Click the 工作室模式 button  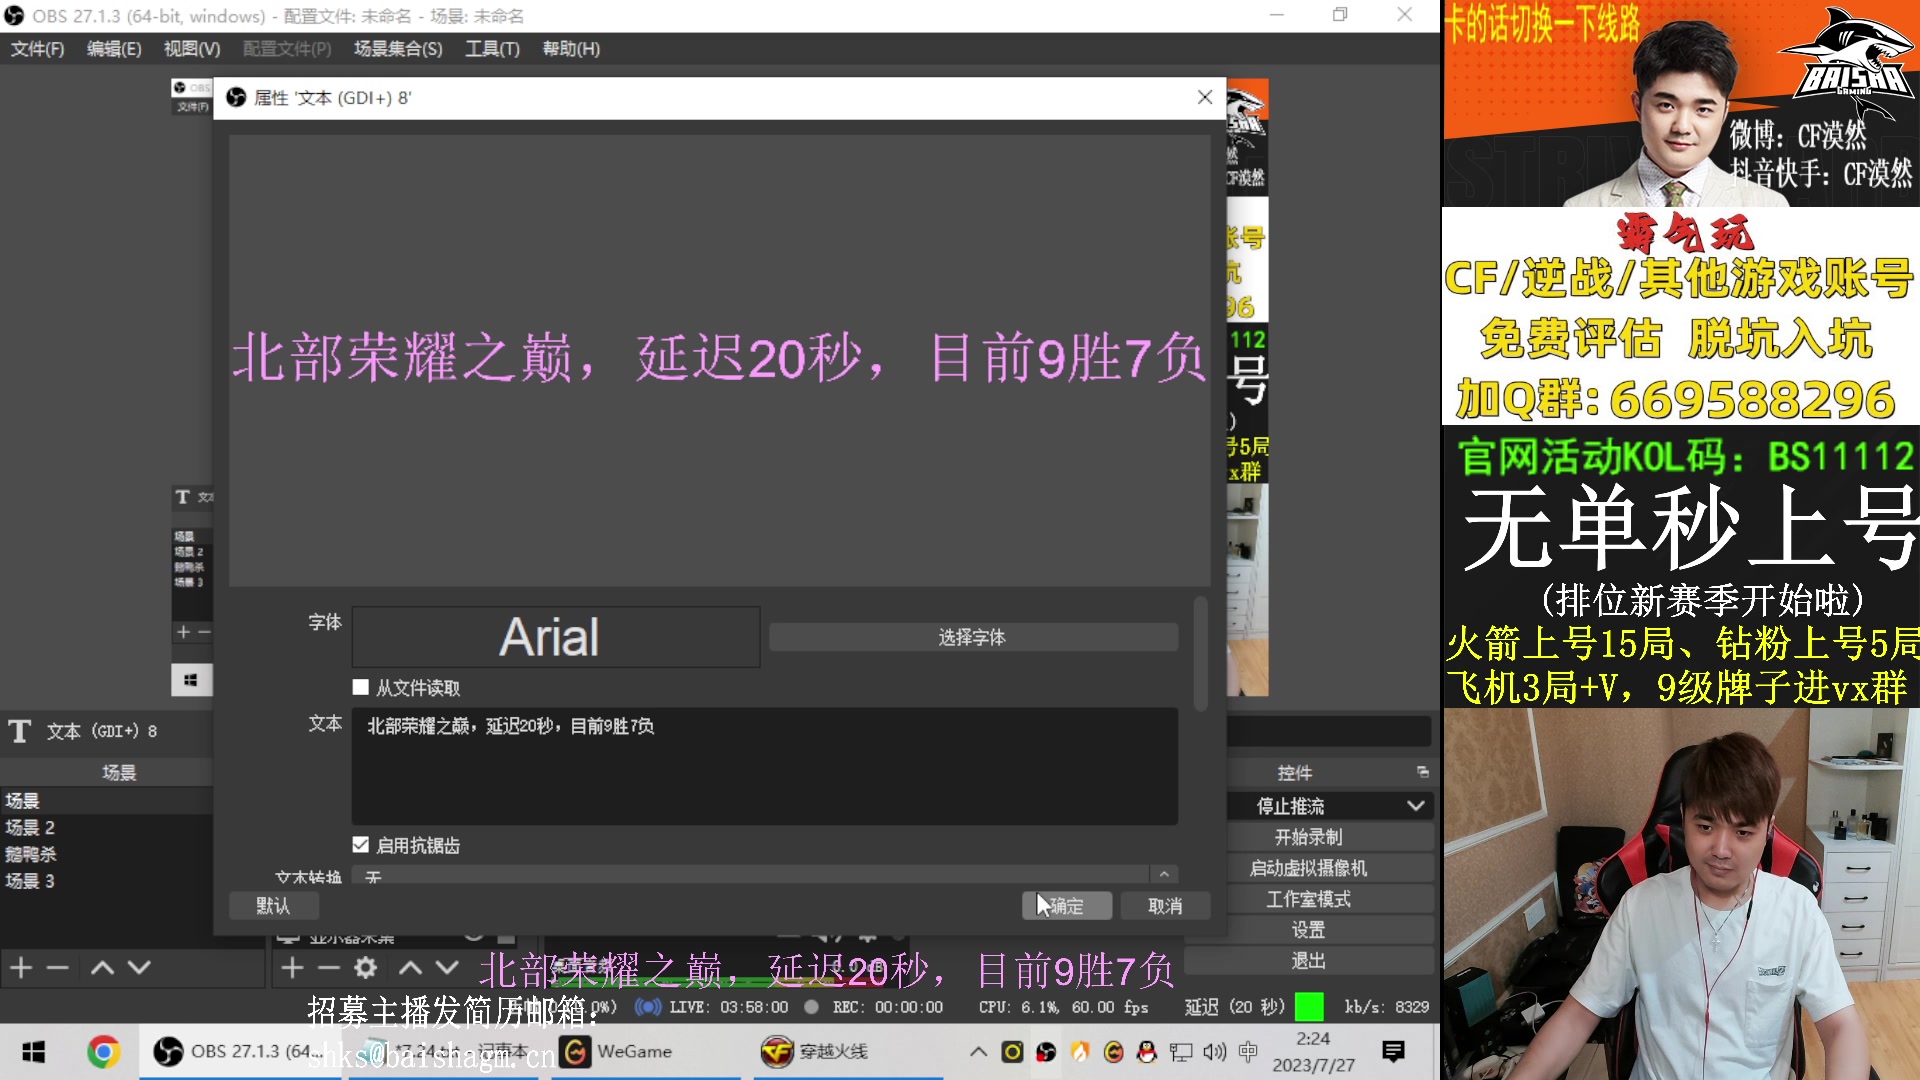click(1308, 899)
